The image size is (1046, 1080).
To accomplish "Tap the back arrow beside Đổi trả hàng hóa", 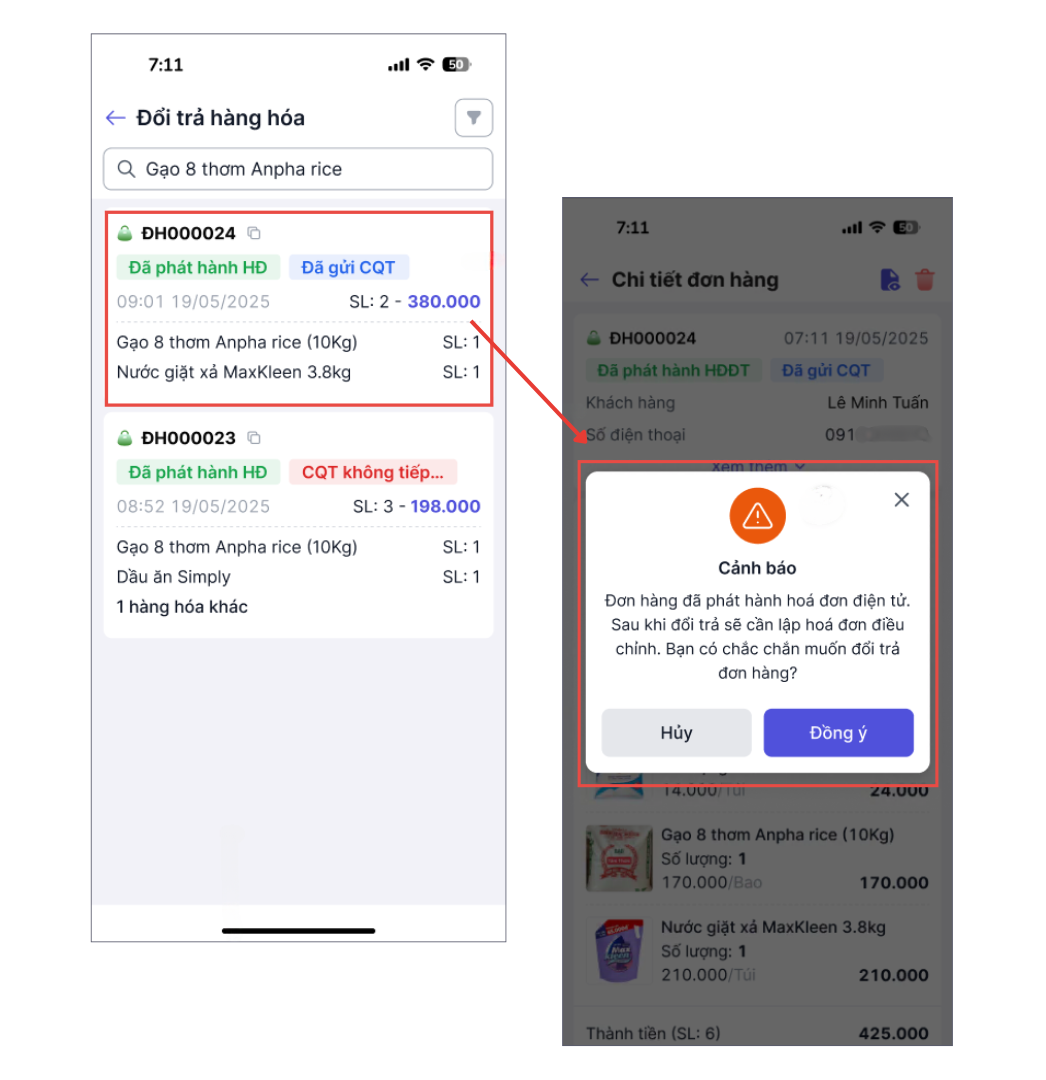I will [115, 118].
